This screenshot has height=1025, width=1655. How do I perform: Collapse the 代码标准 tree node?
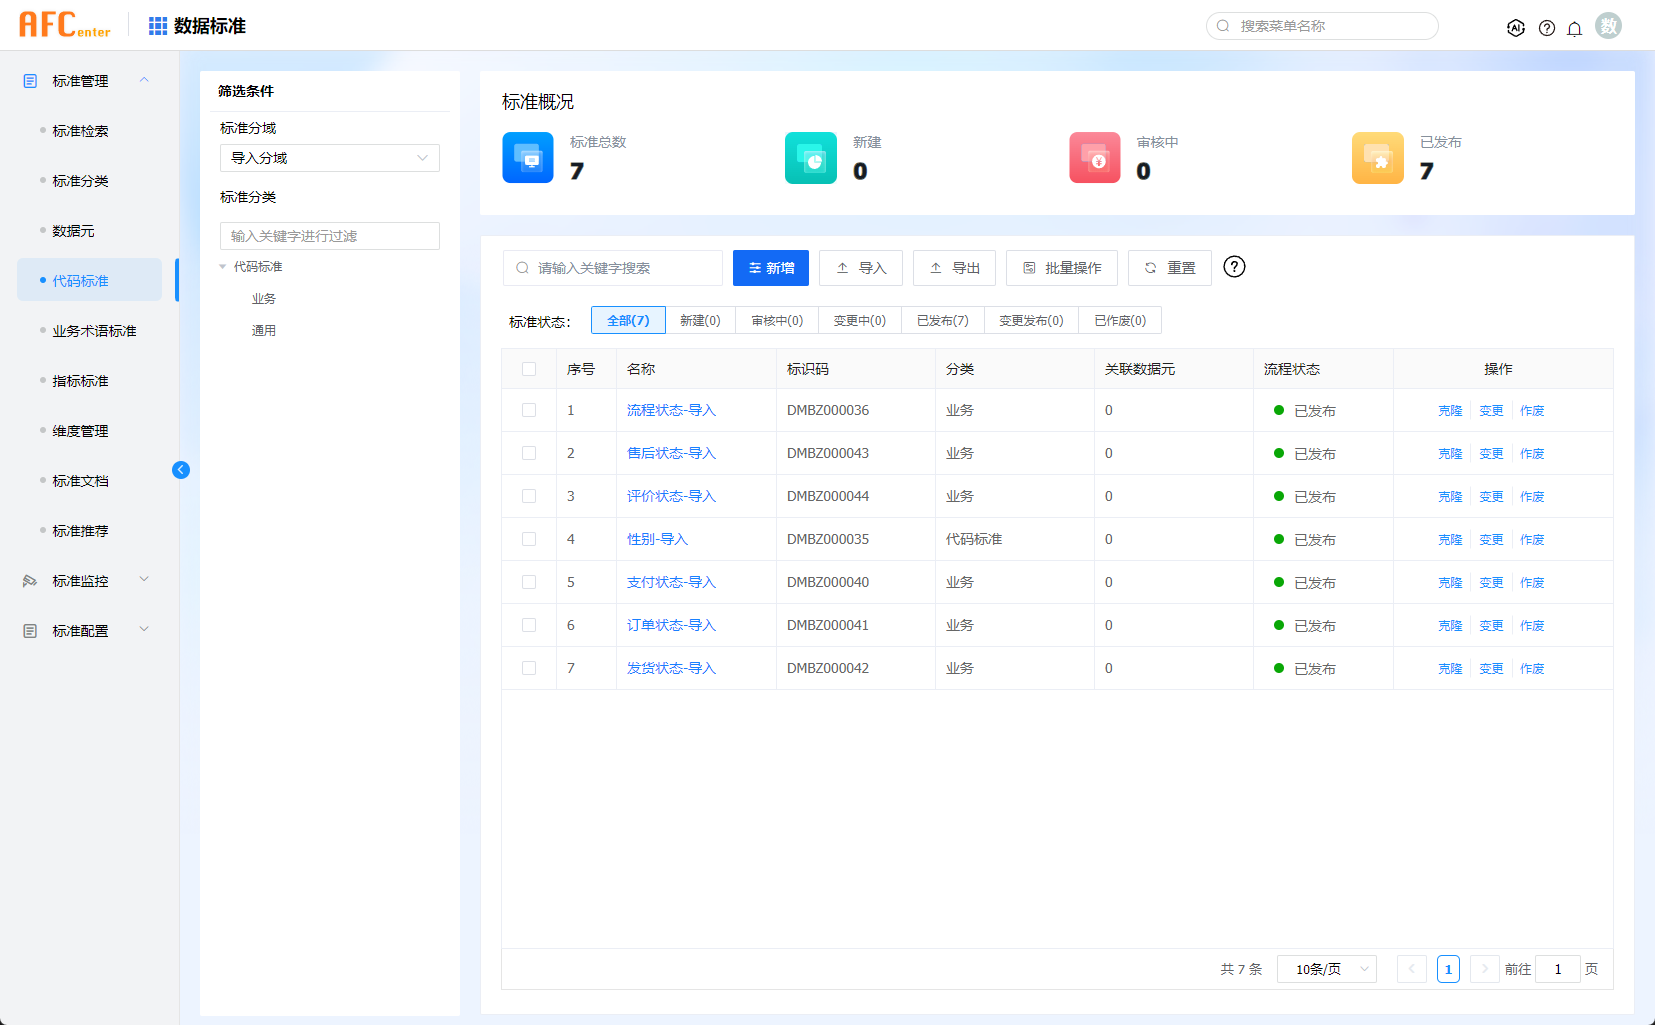(x=223, y=267)
